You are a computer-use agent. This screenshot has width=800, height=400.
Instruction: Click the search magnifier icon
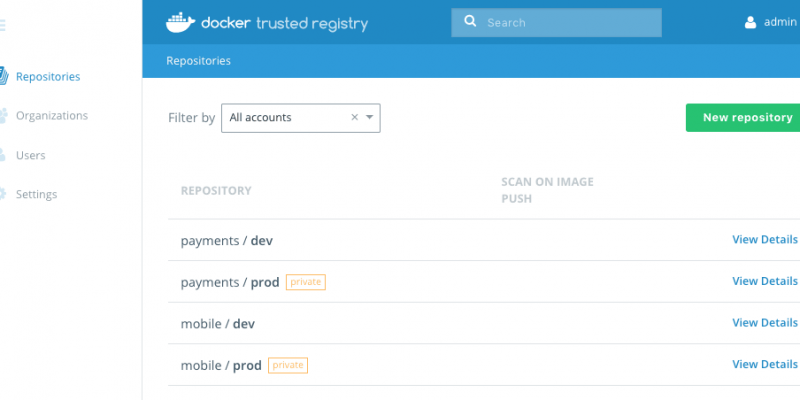pyautogui.click(x=470, y=21)
